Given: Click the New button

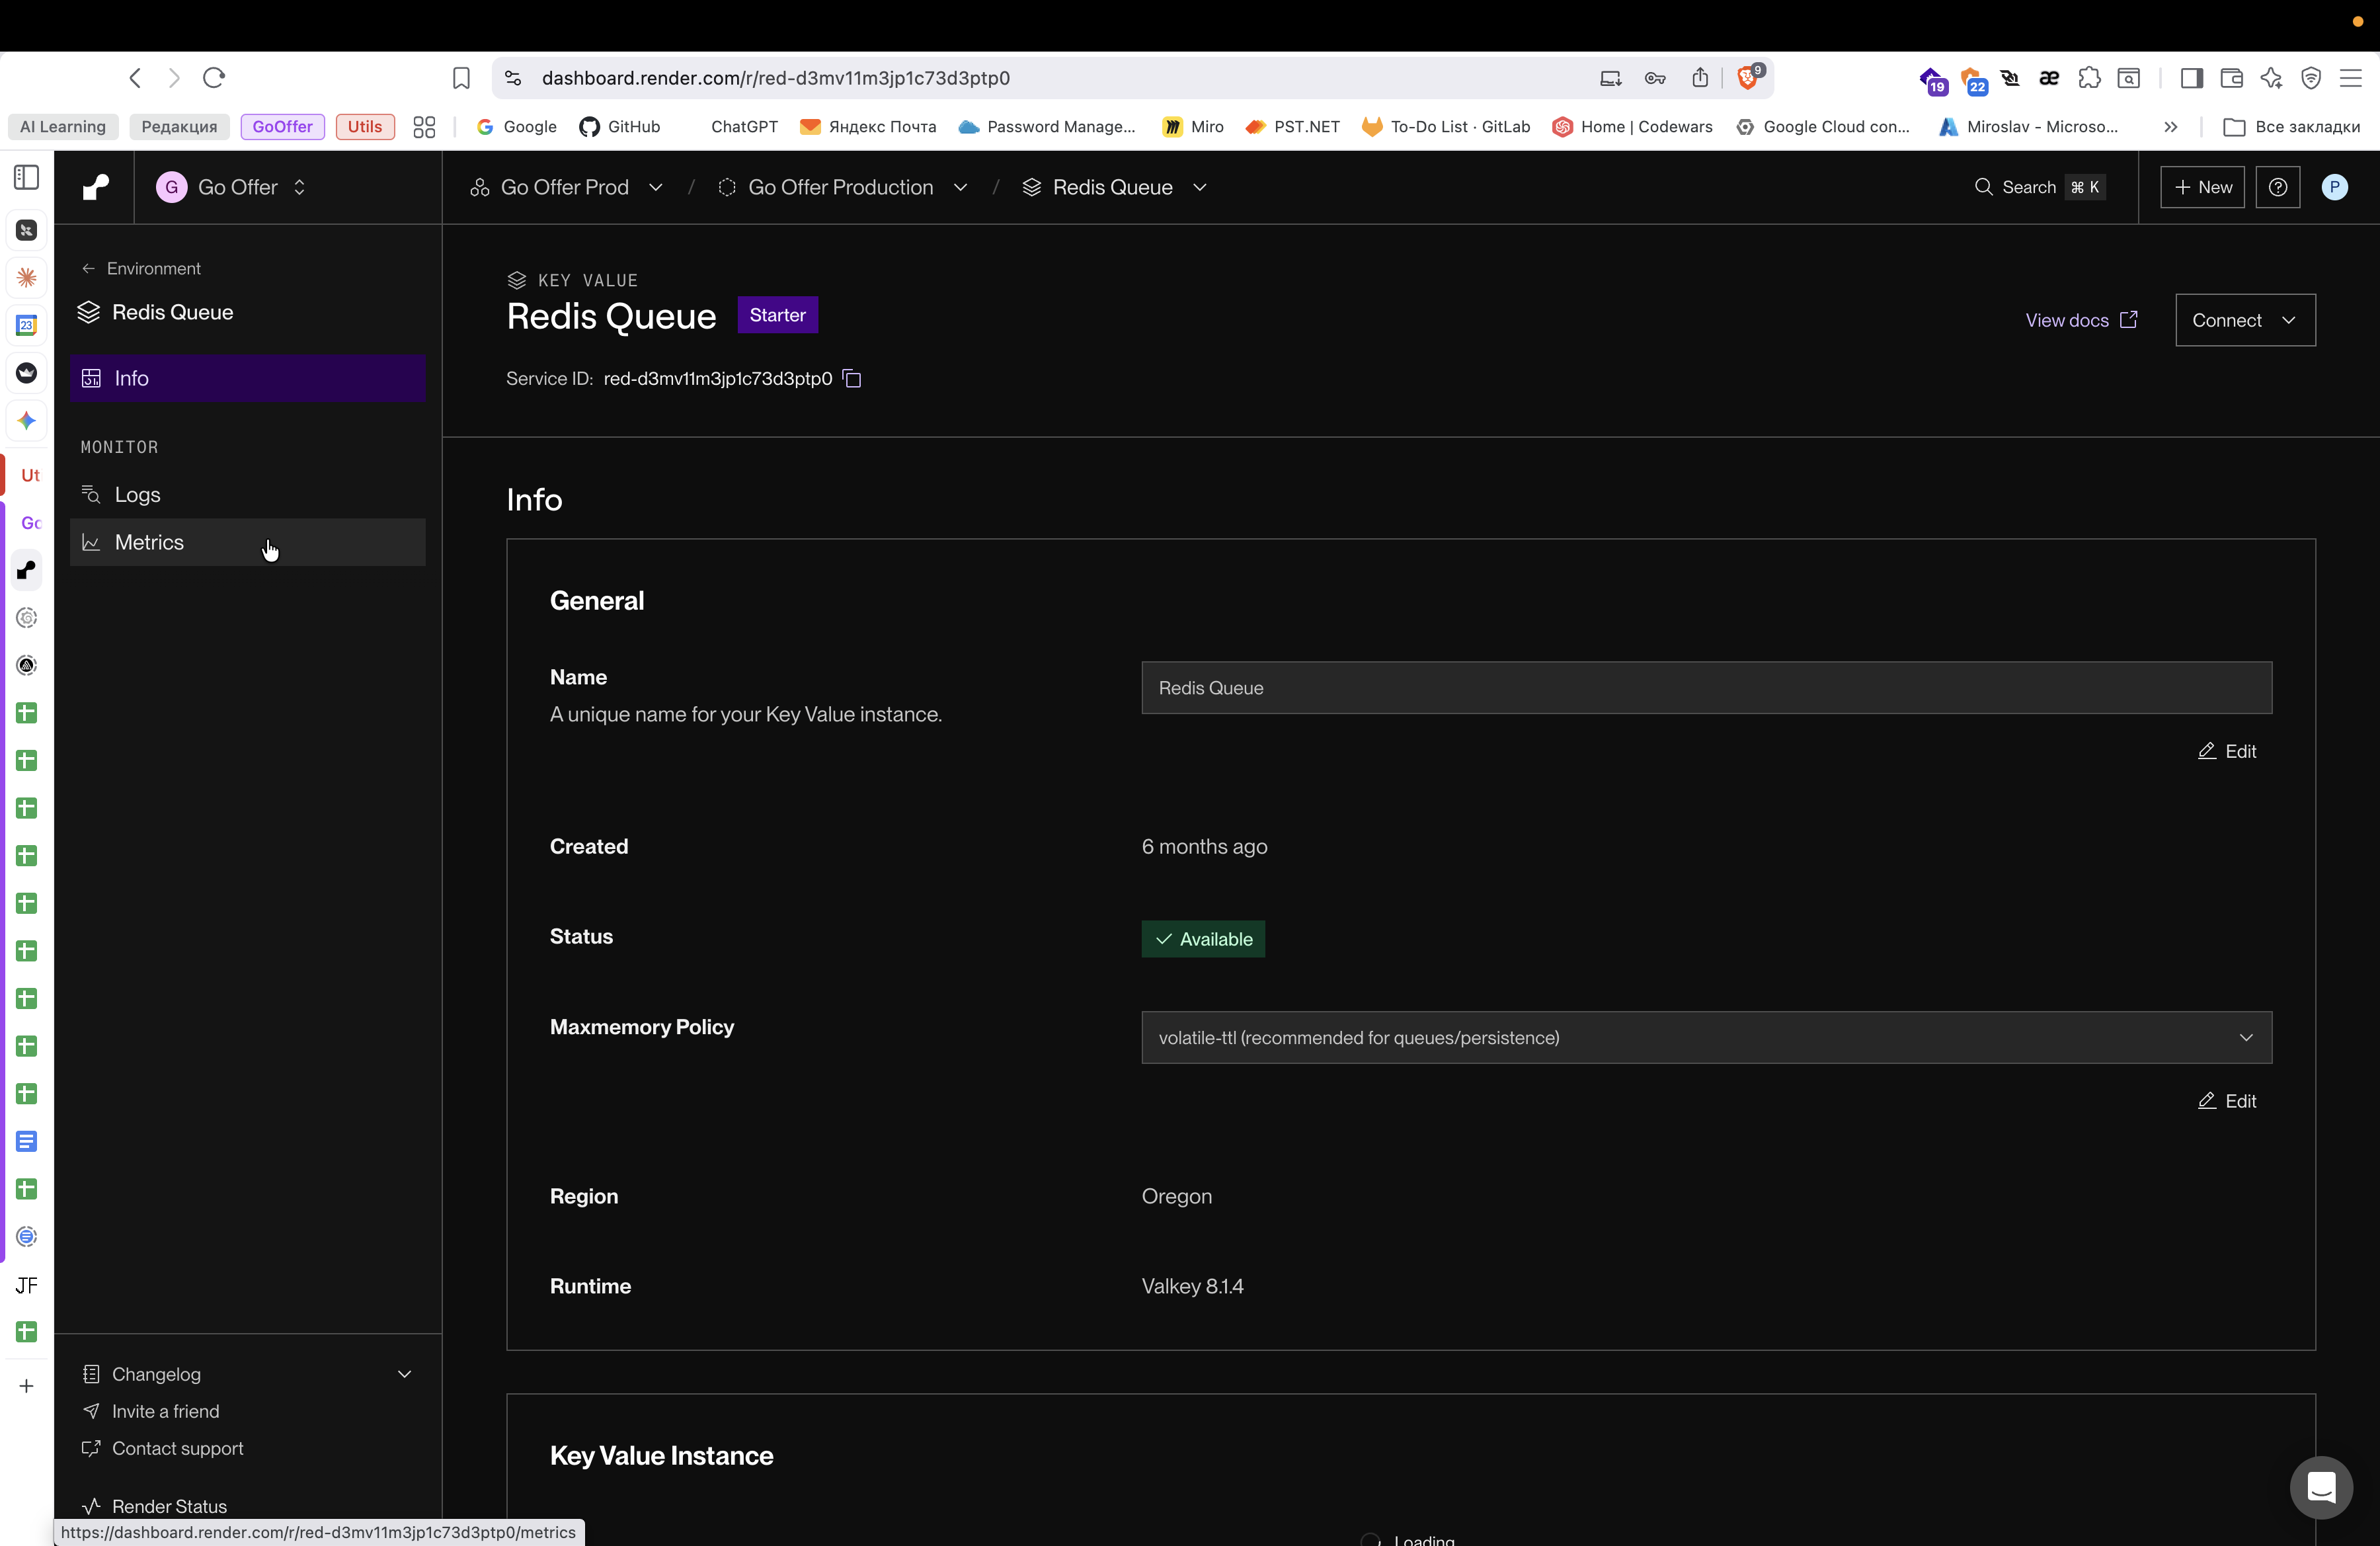Looking at the screenshot, I should pyautogui.click(x=2202, y=187).
